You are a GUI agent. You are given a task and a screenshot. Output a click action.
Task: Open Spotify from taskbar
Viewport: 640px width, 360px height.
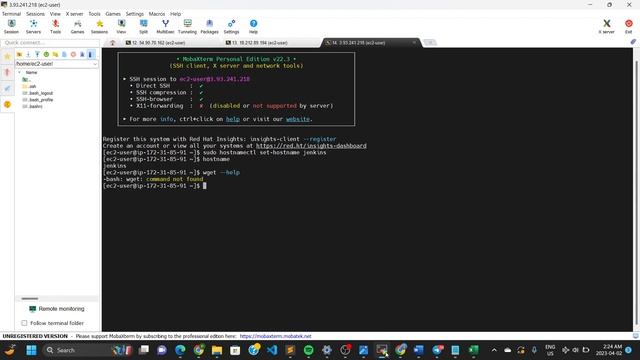(x=309, y=350)
